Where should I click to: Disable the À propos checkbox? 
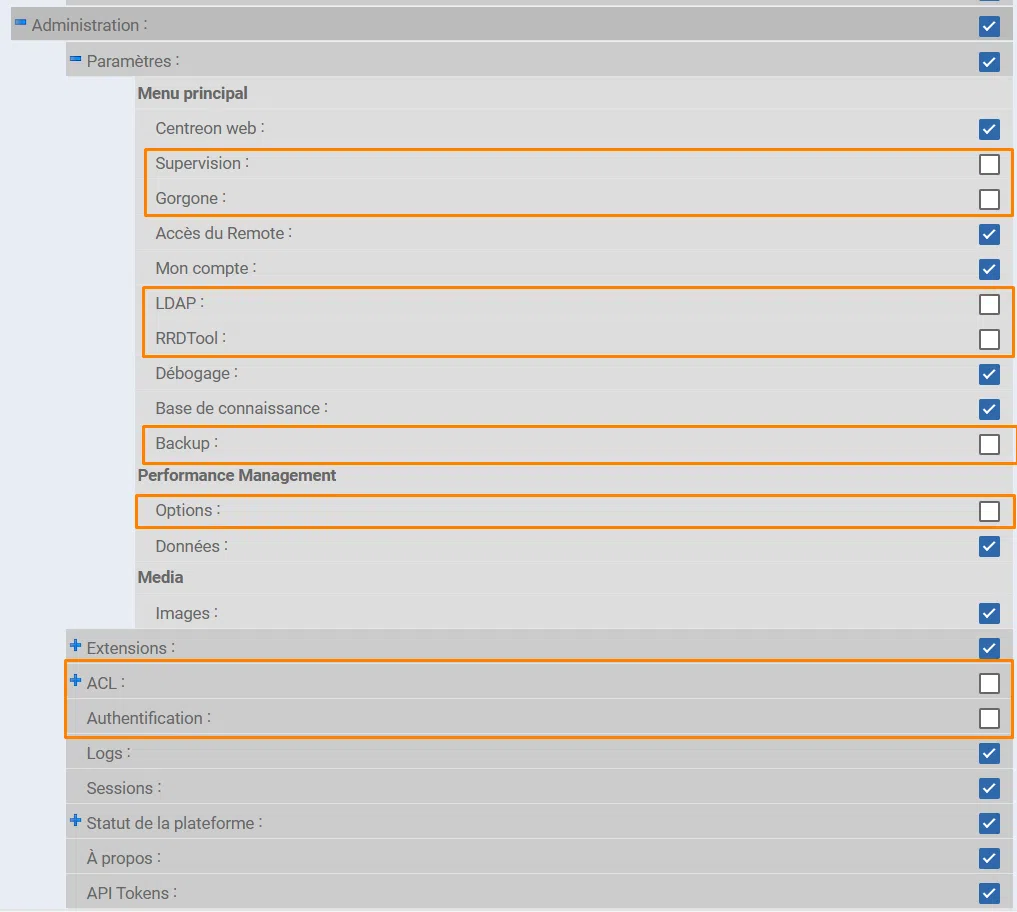990,858
